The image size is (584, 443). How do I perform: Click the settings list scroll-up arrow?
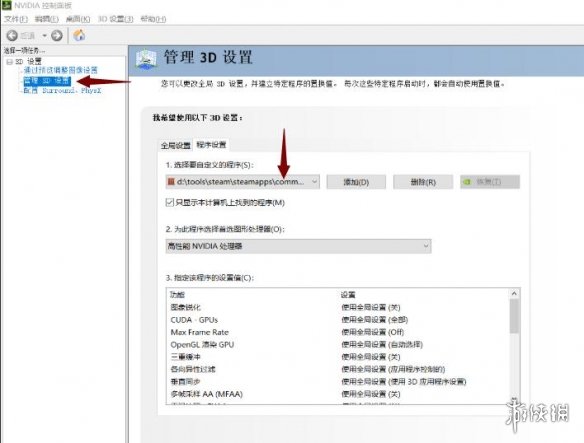click(514, 294)
